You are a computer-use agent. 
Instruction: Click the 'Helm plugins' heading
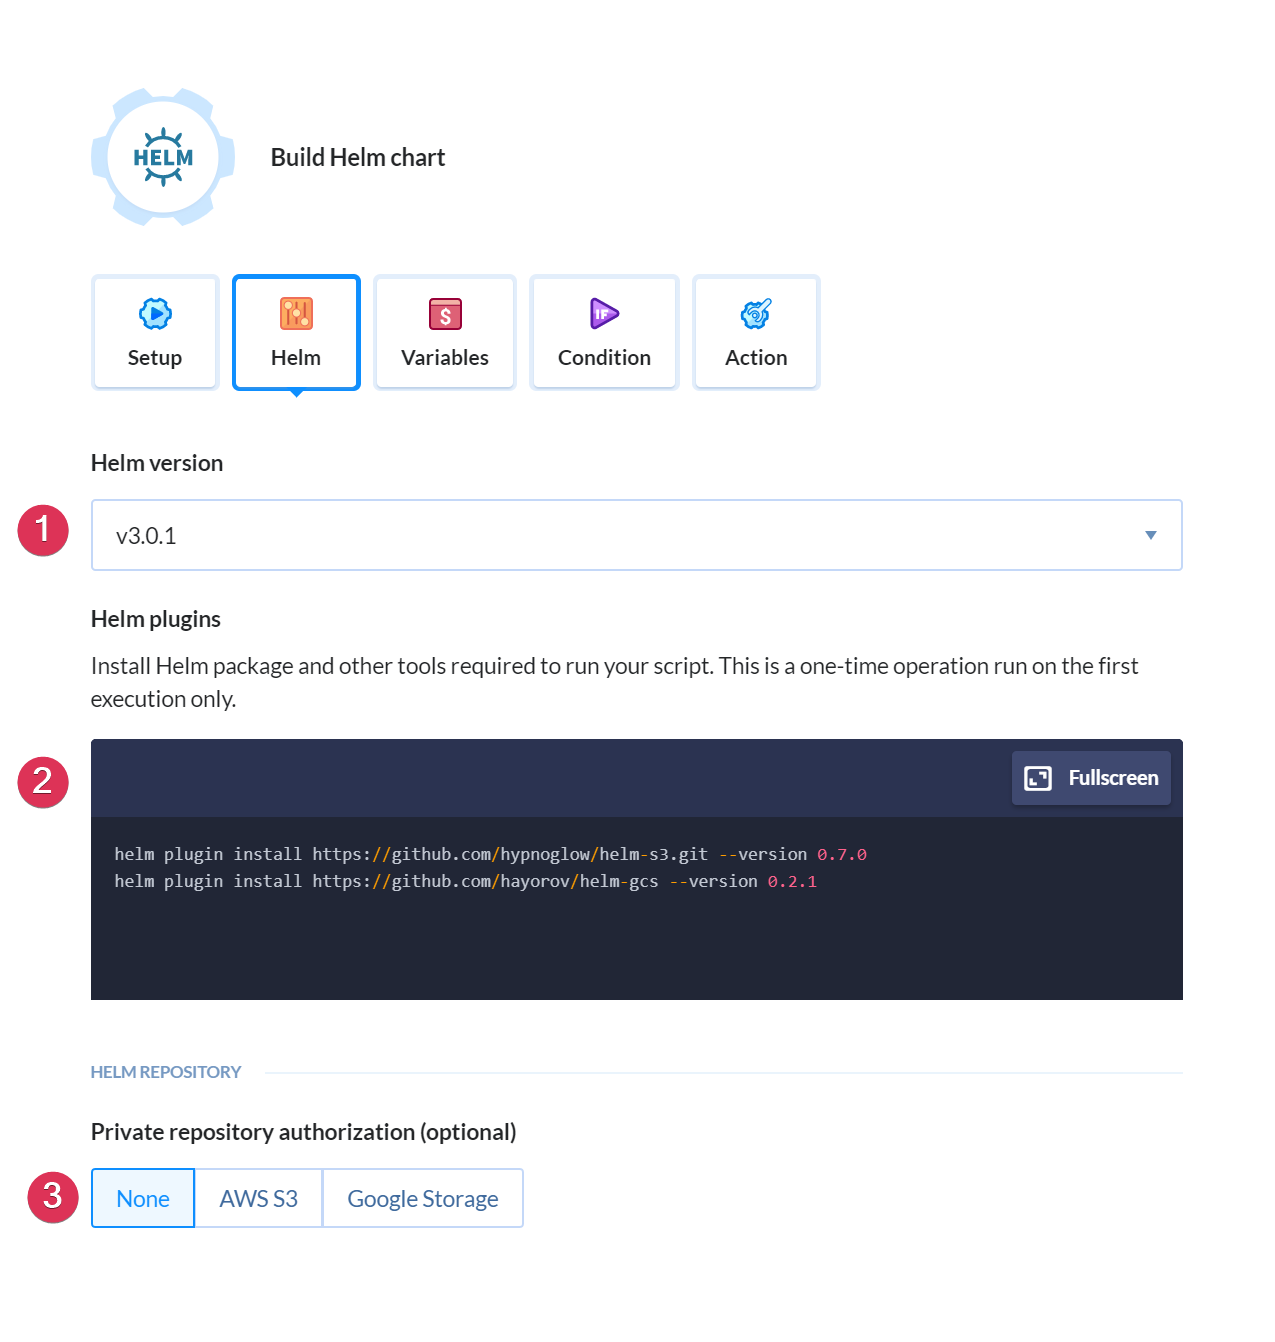(x=156, y=619)
